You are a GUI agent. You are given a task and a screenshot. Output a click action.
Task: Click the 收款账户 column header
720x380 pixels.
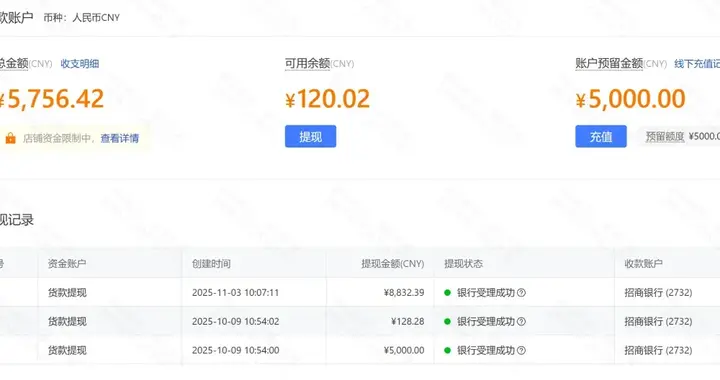coord(643,264)
